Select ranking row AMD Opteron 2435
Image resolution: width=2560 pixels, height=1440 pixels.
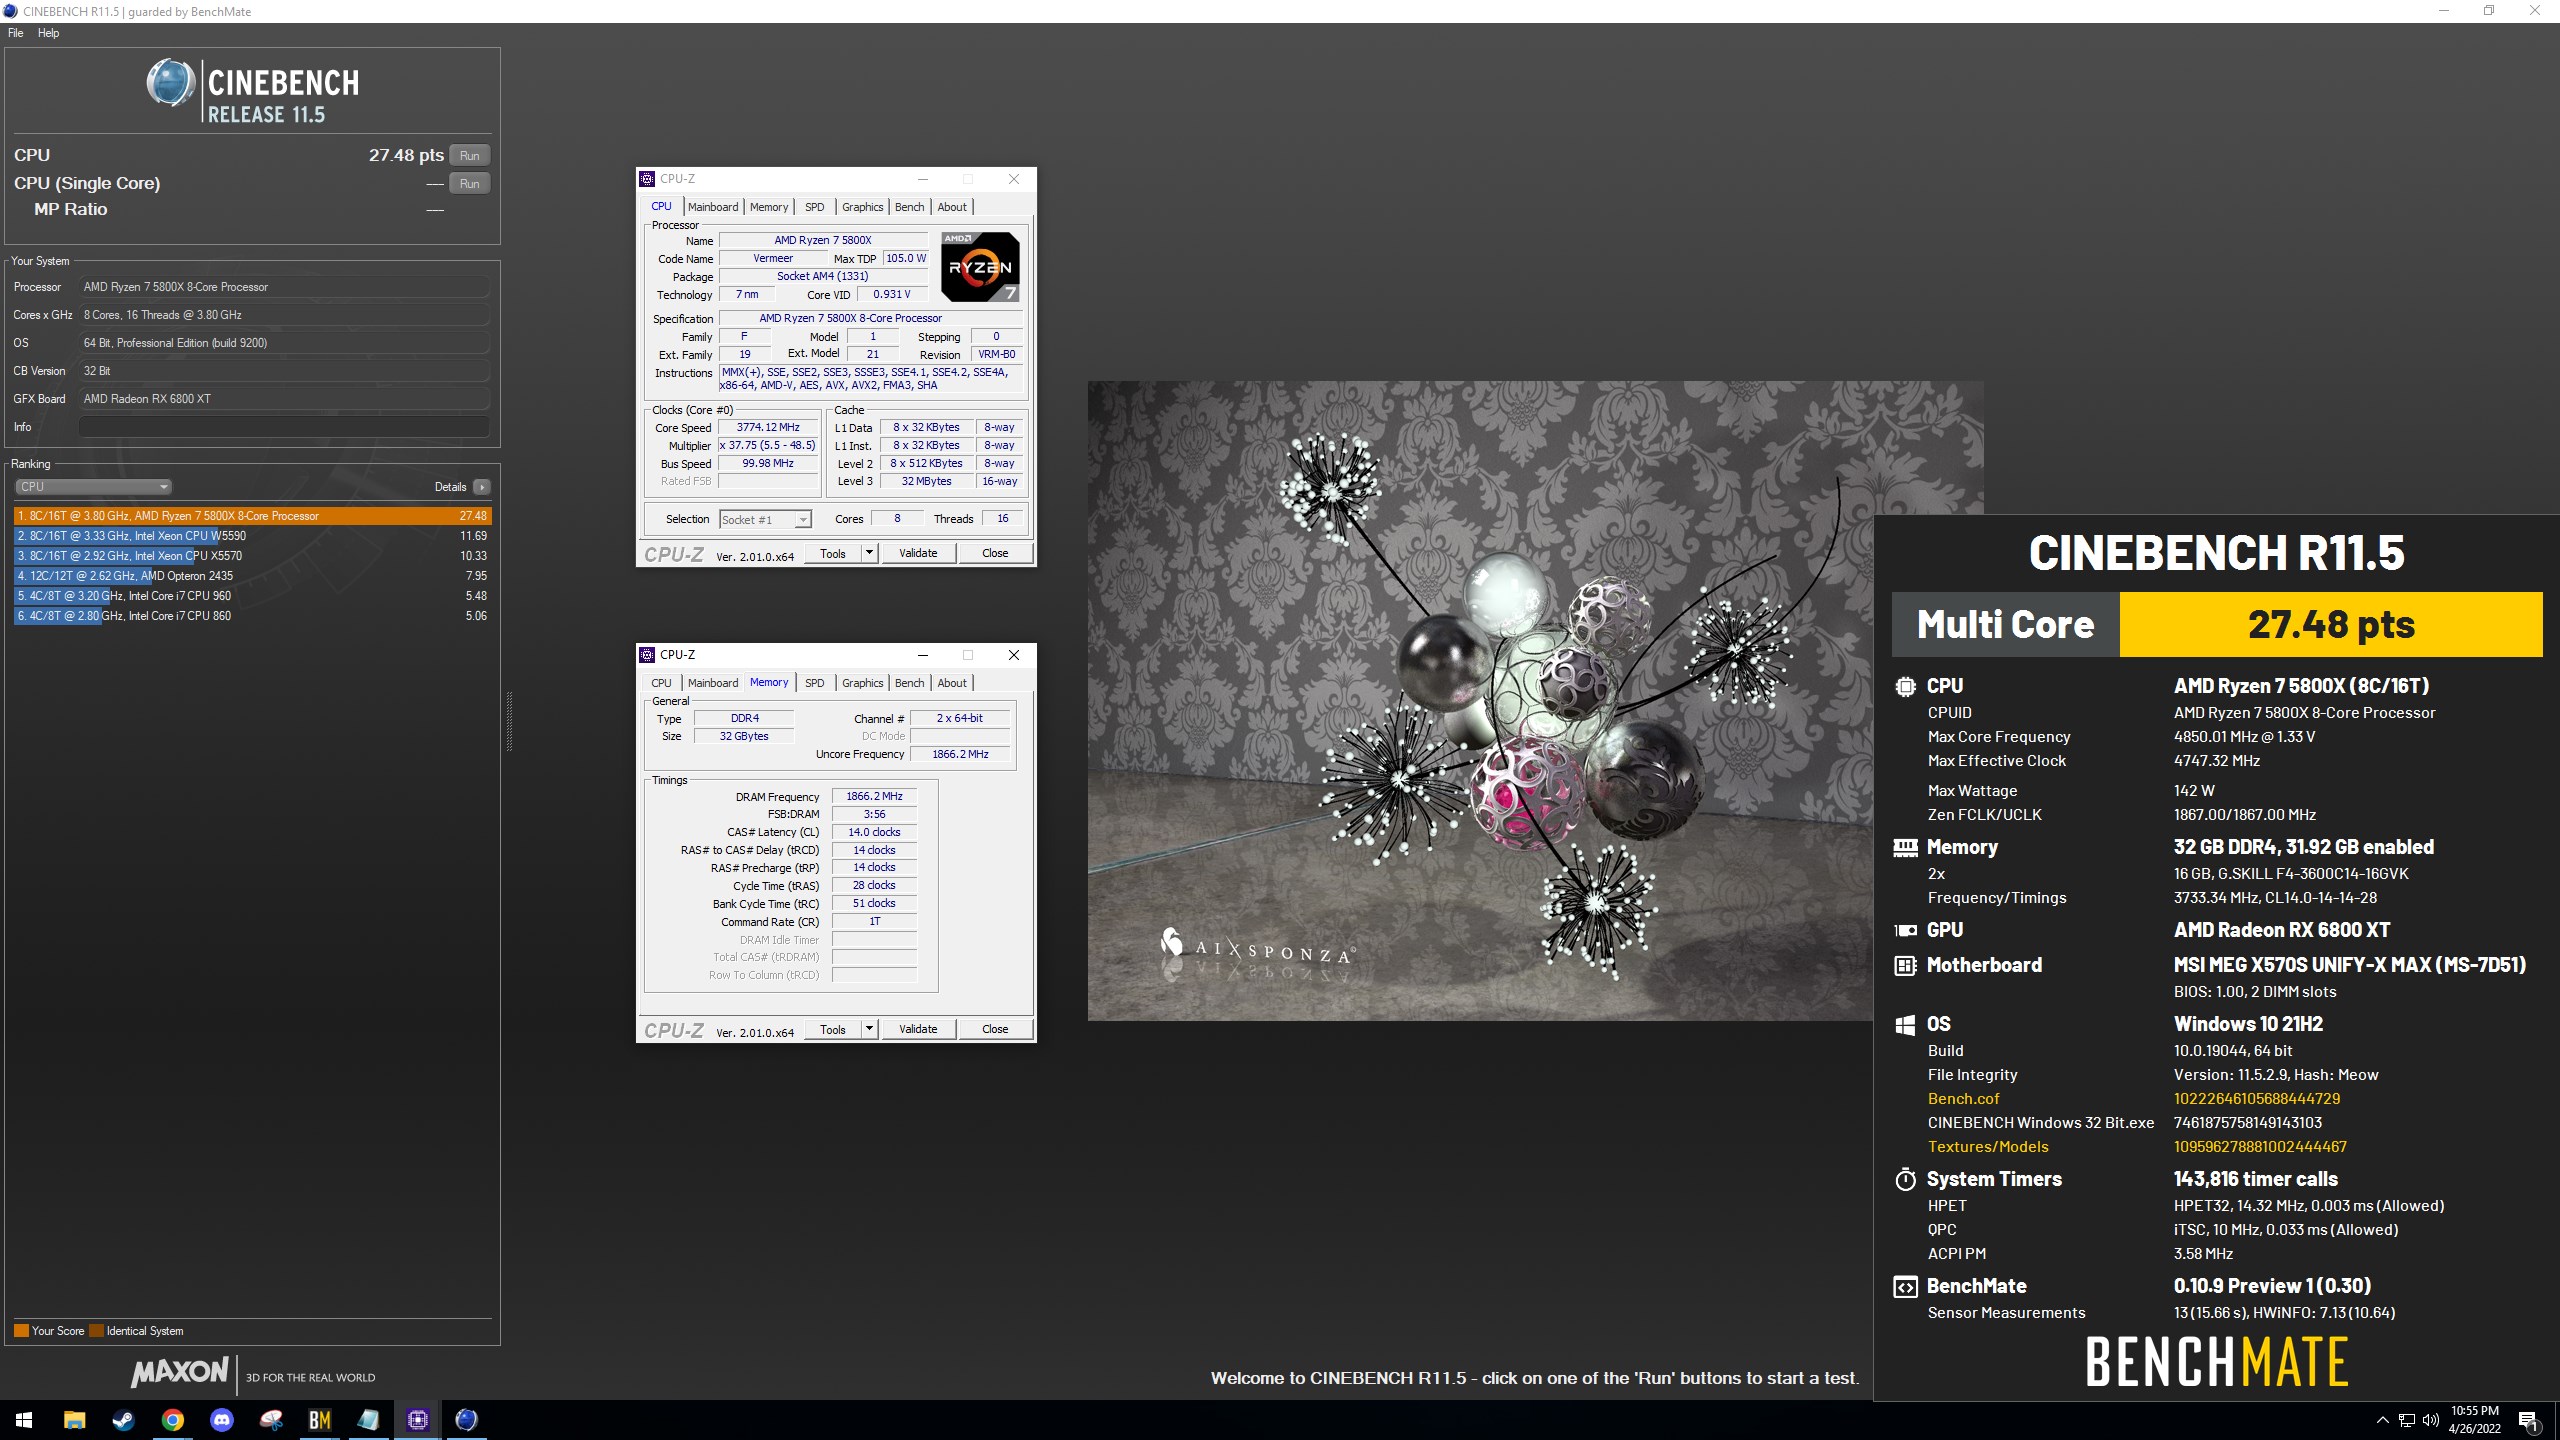(252, 576)
